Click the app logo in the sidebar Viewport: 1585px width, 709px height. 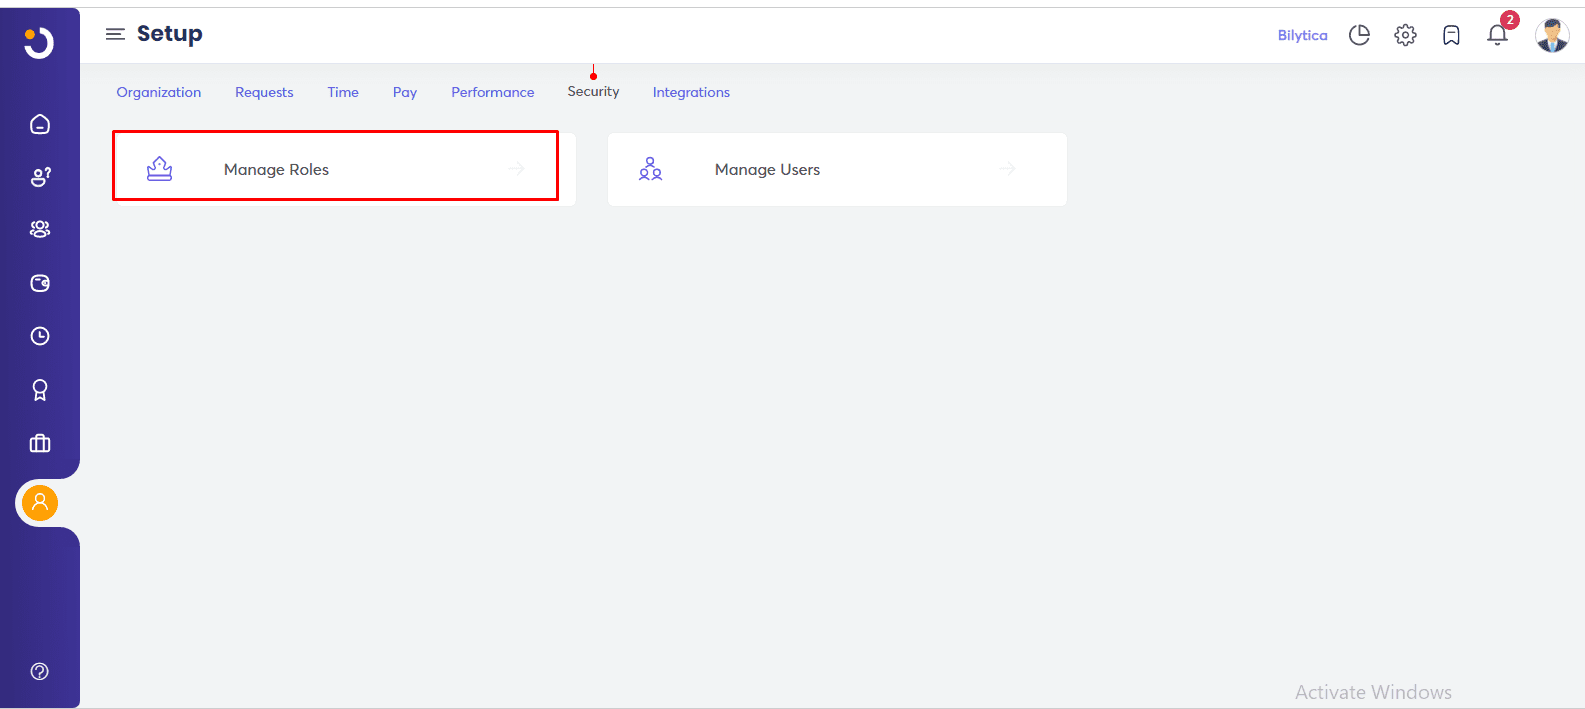[39, 43]
